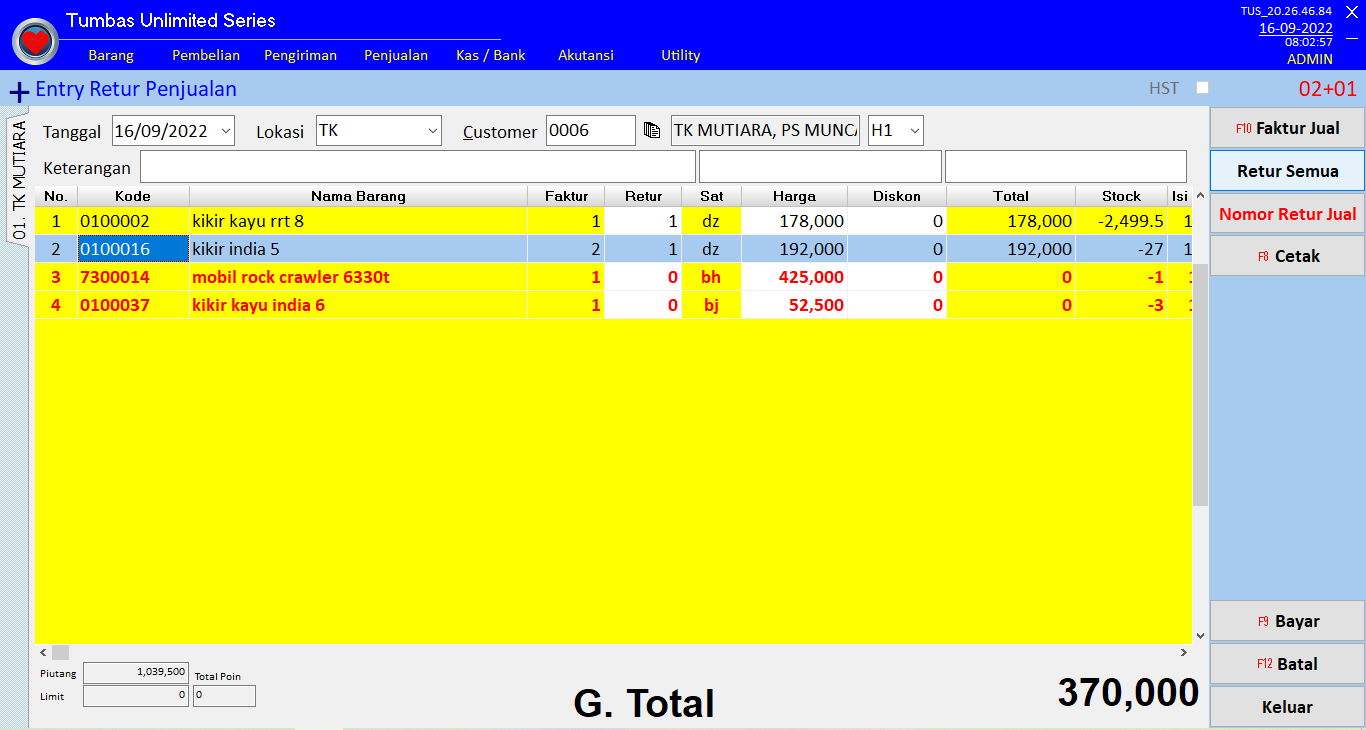Select the kikir kayu india 6 row
1366x730 pixels.
[x=613, y=305]
